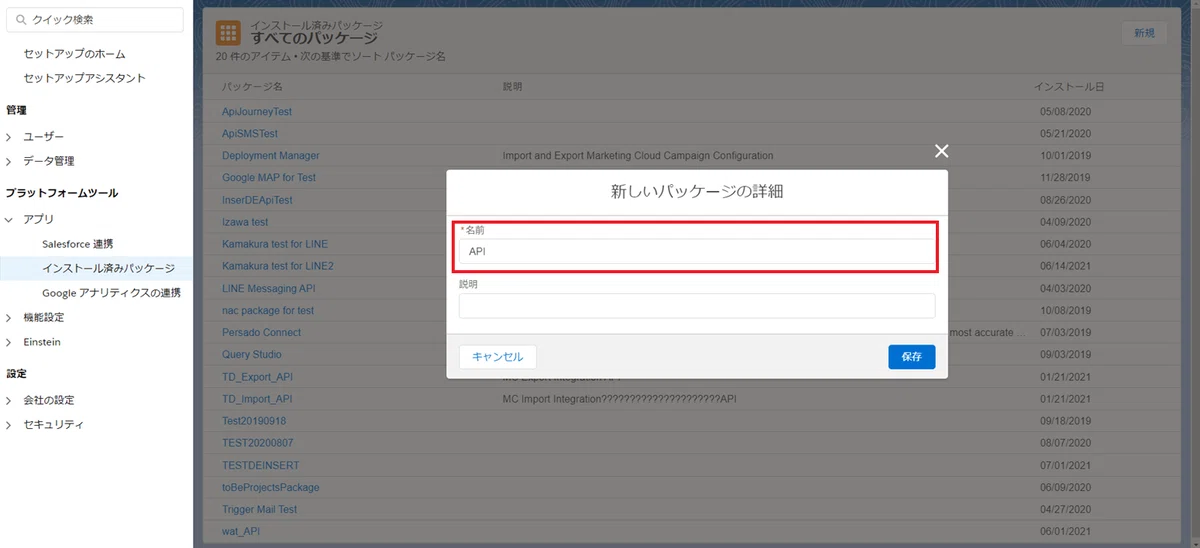Click the quick search box

coord(95,19)
